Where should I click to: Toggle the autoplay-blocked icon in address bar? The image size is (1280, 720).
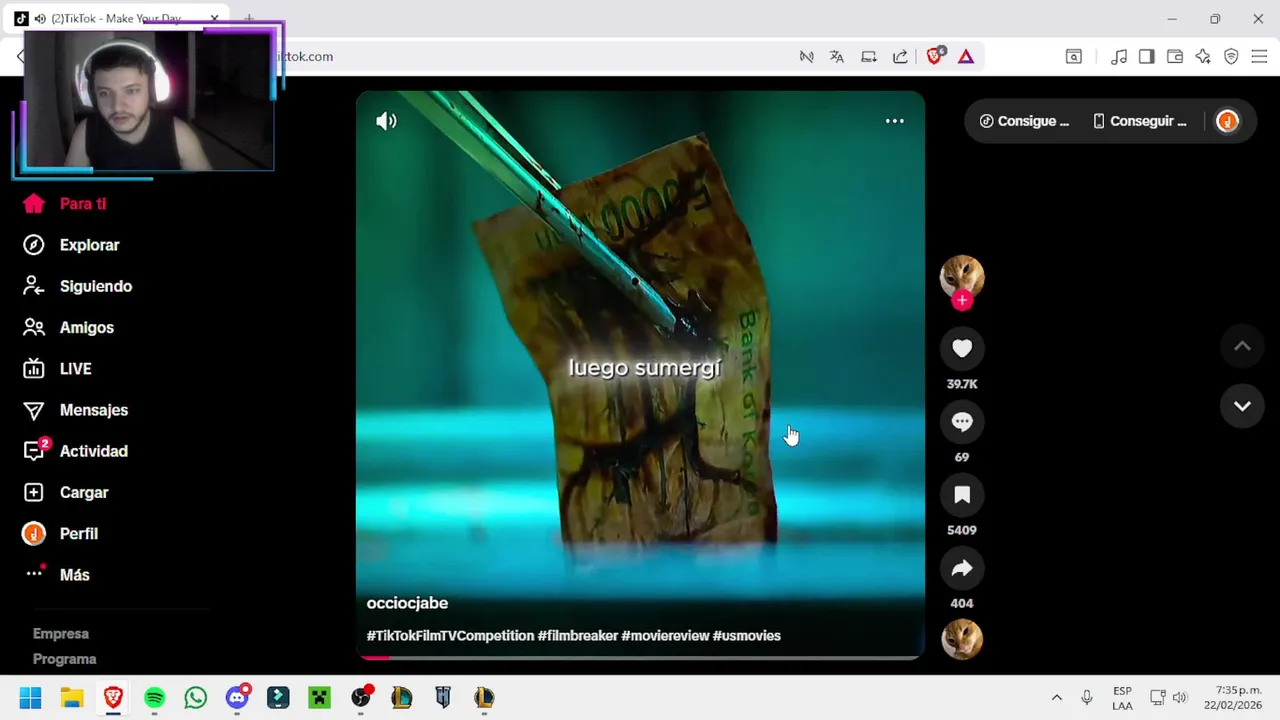(x=806, y=57)
